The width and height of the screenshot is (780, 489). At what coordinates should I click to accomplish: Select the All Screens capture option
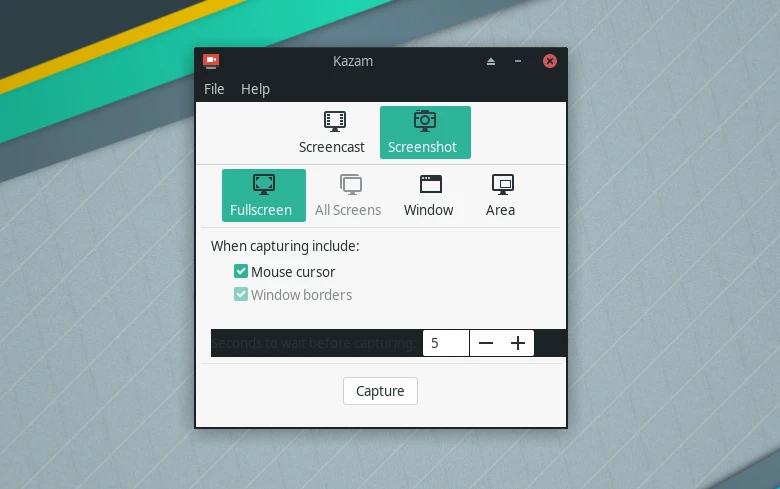coord(348,195)
